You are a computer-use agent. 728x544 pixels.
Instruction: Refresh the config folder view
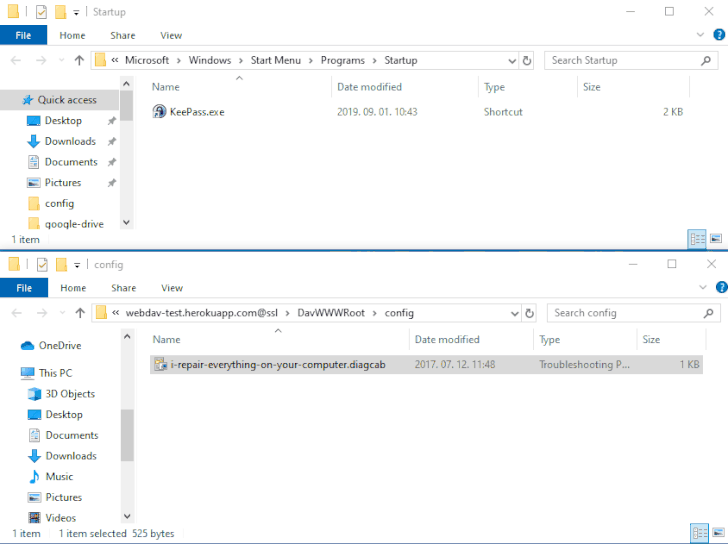point(529,313)
